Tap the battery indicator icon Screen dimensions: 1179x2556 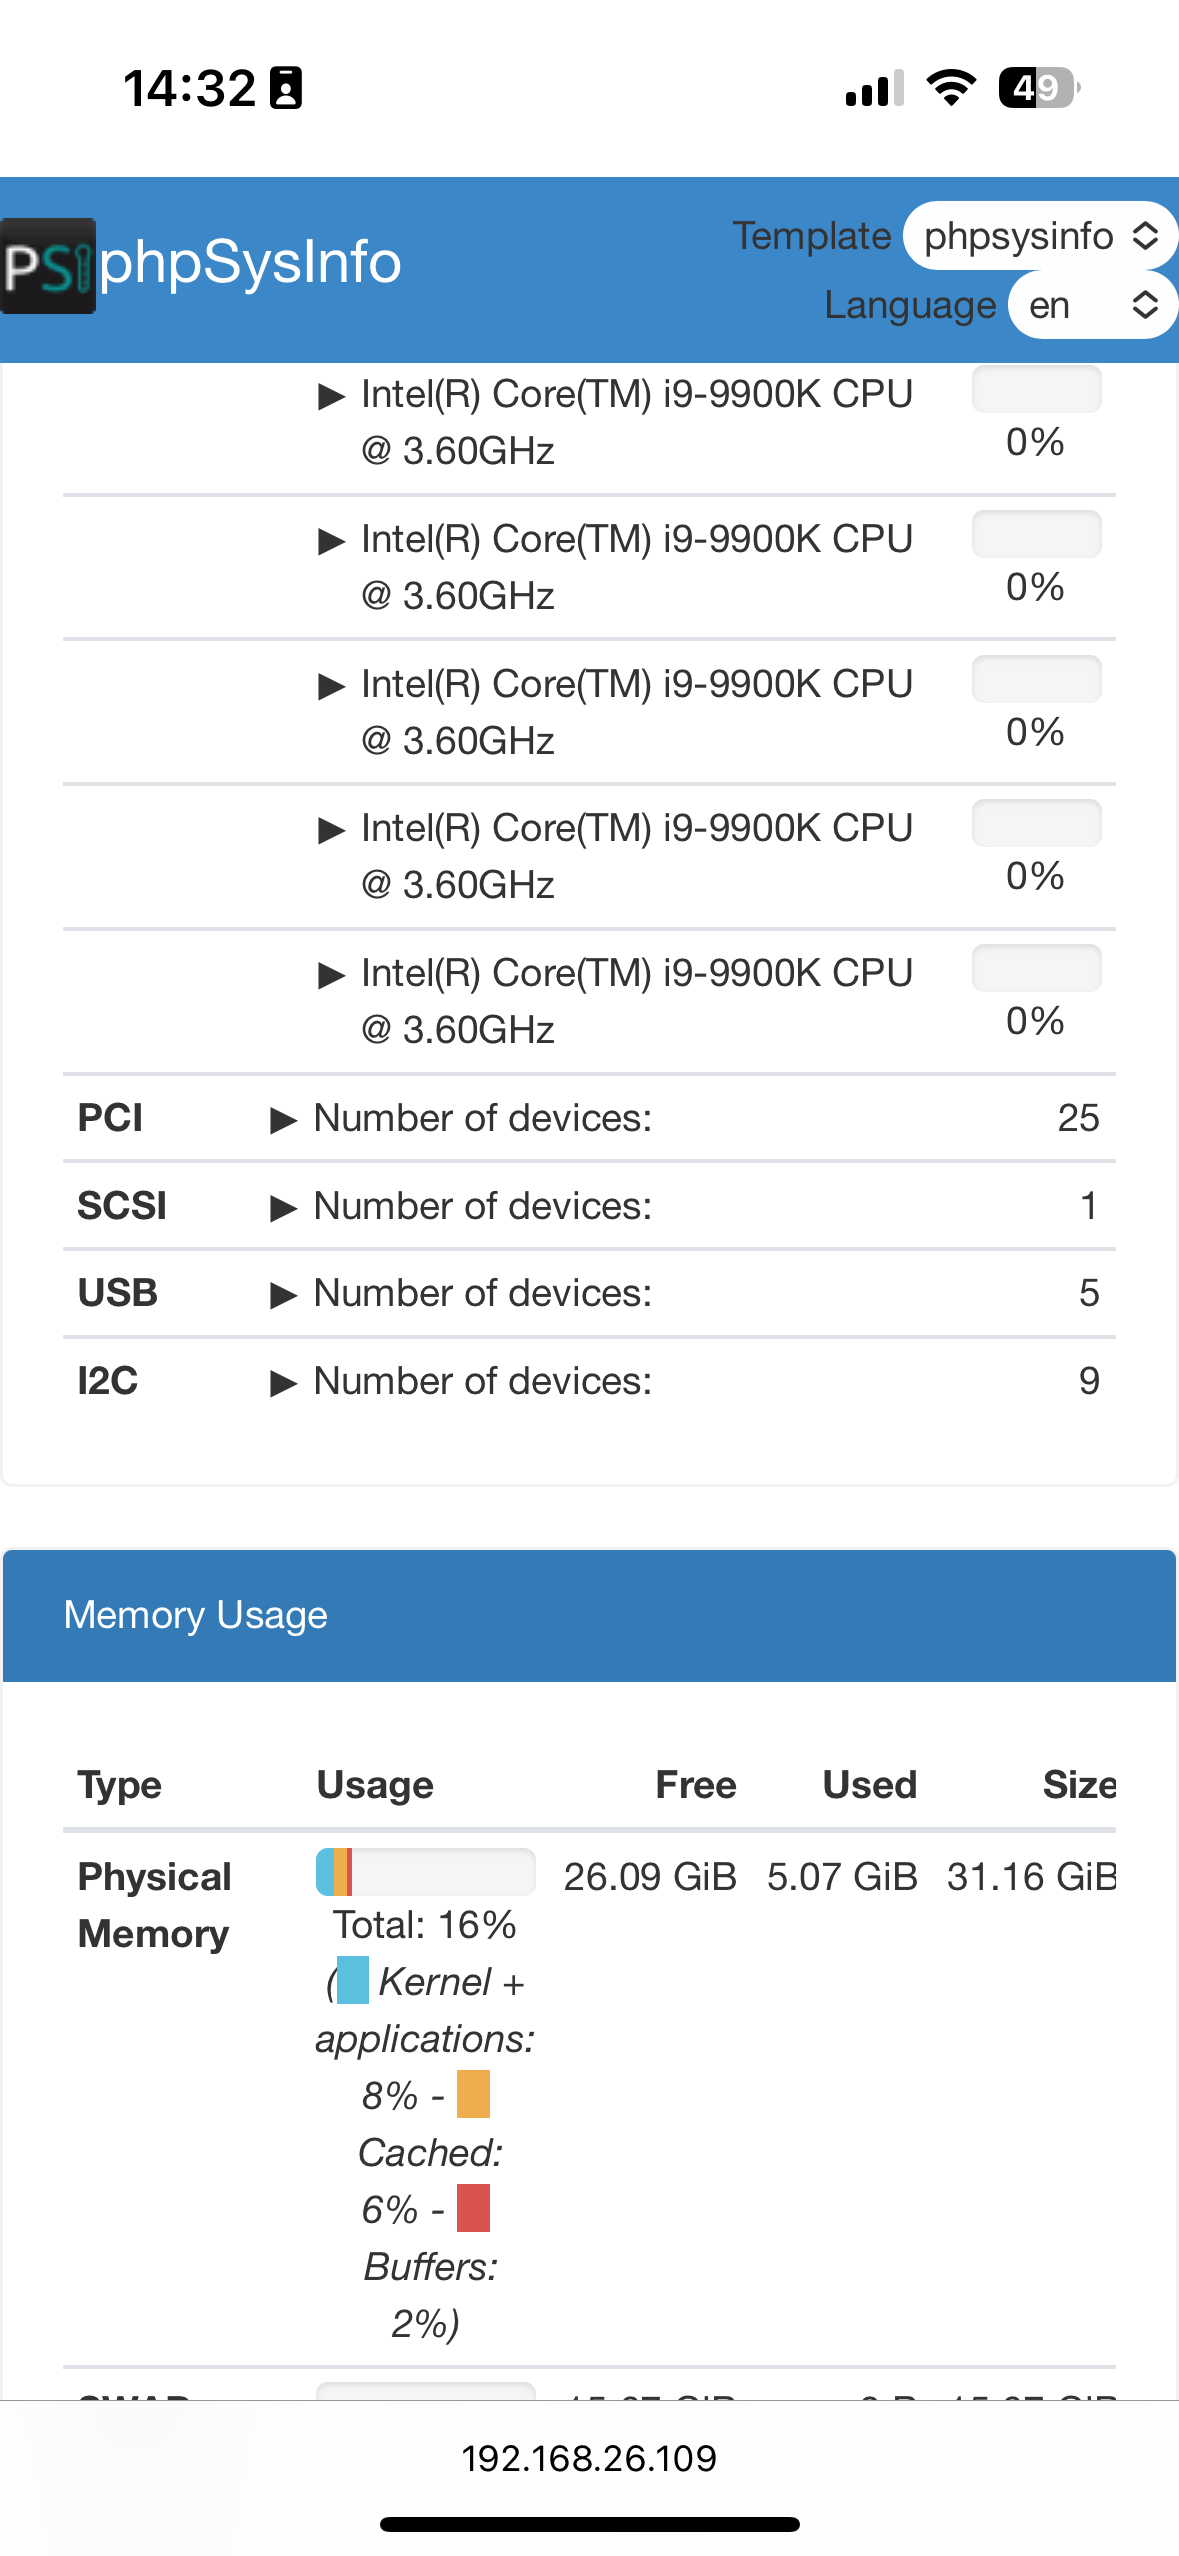(1039, 88)
